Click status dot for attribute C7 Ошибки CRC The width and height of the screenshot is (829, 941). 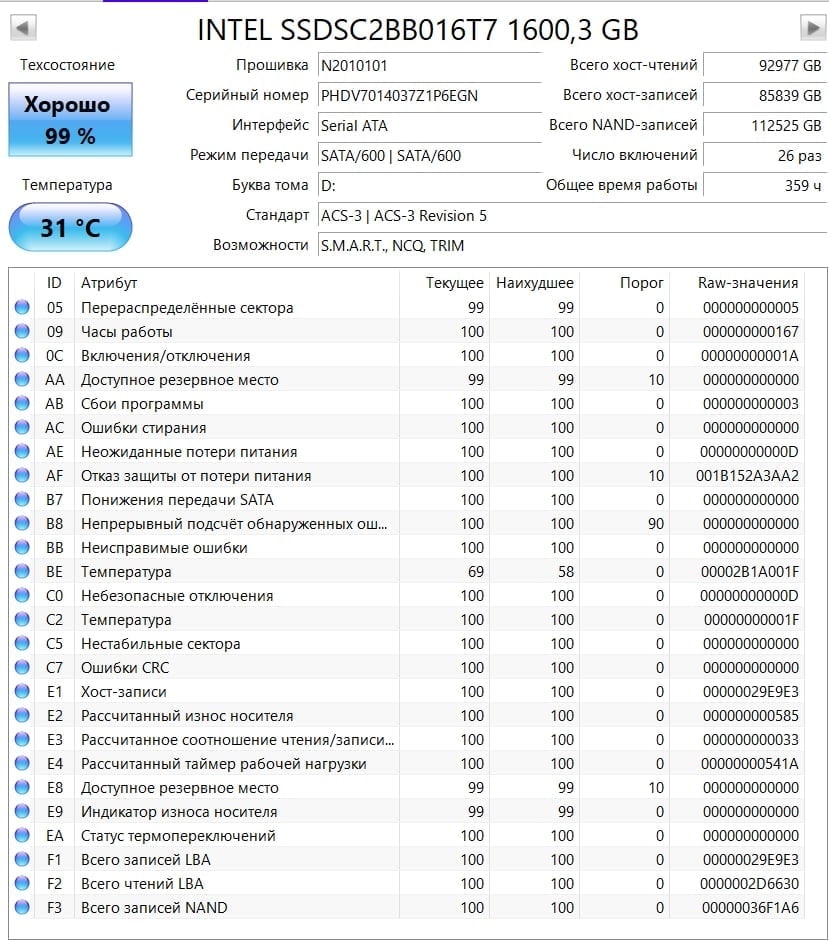(22, 667)
